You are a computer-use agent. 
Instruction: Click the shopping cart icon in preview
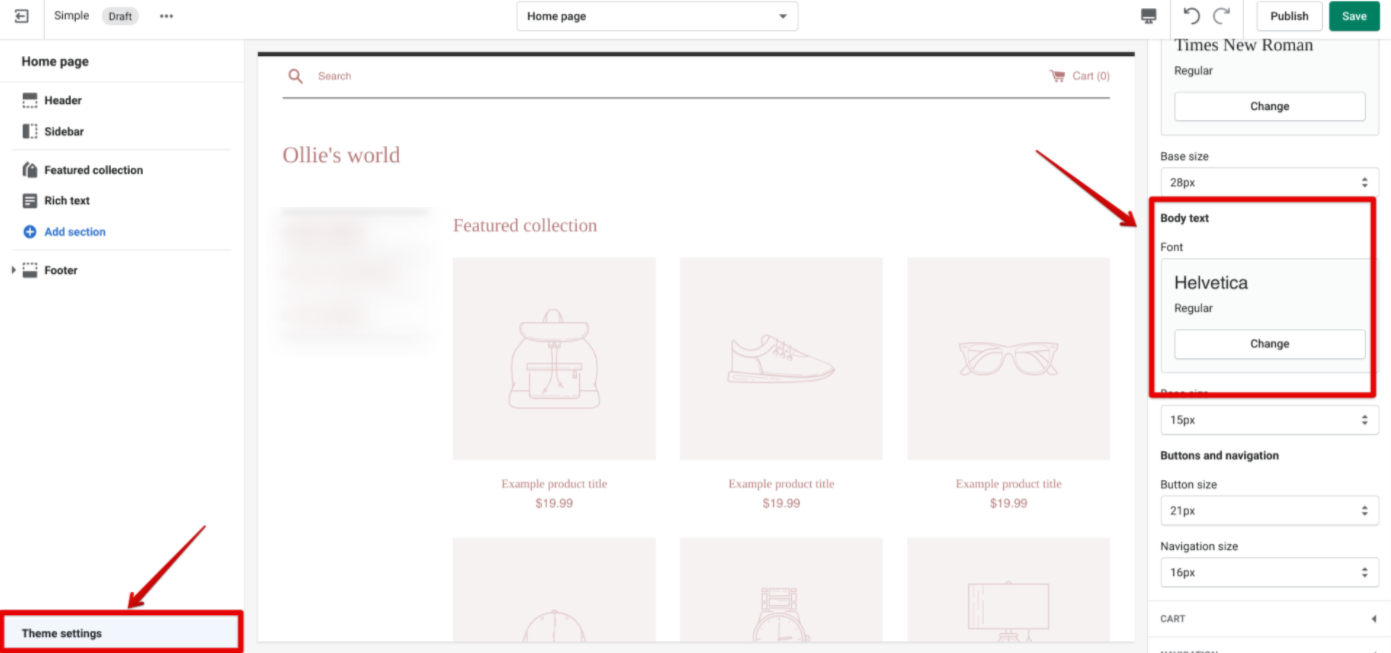[1057, 76]
